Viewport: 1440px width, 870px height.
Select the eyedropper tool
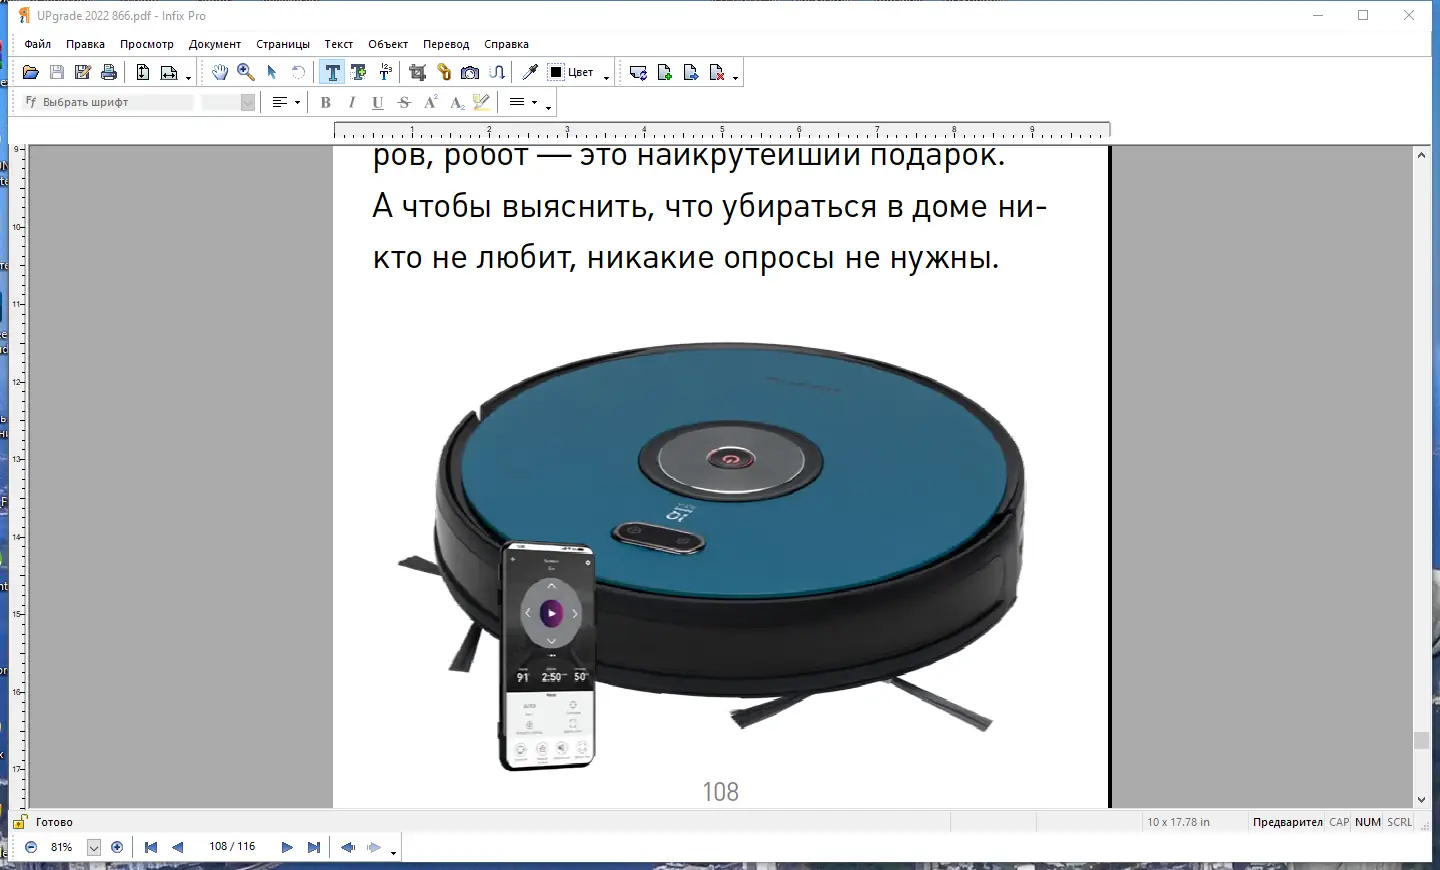pos(530,71)
